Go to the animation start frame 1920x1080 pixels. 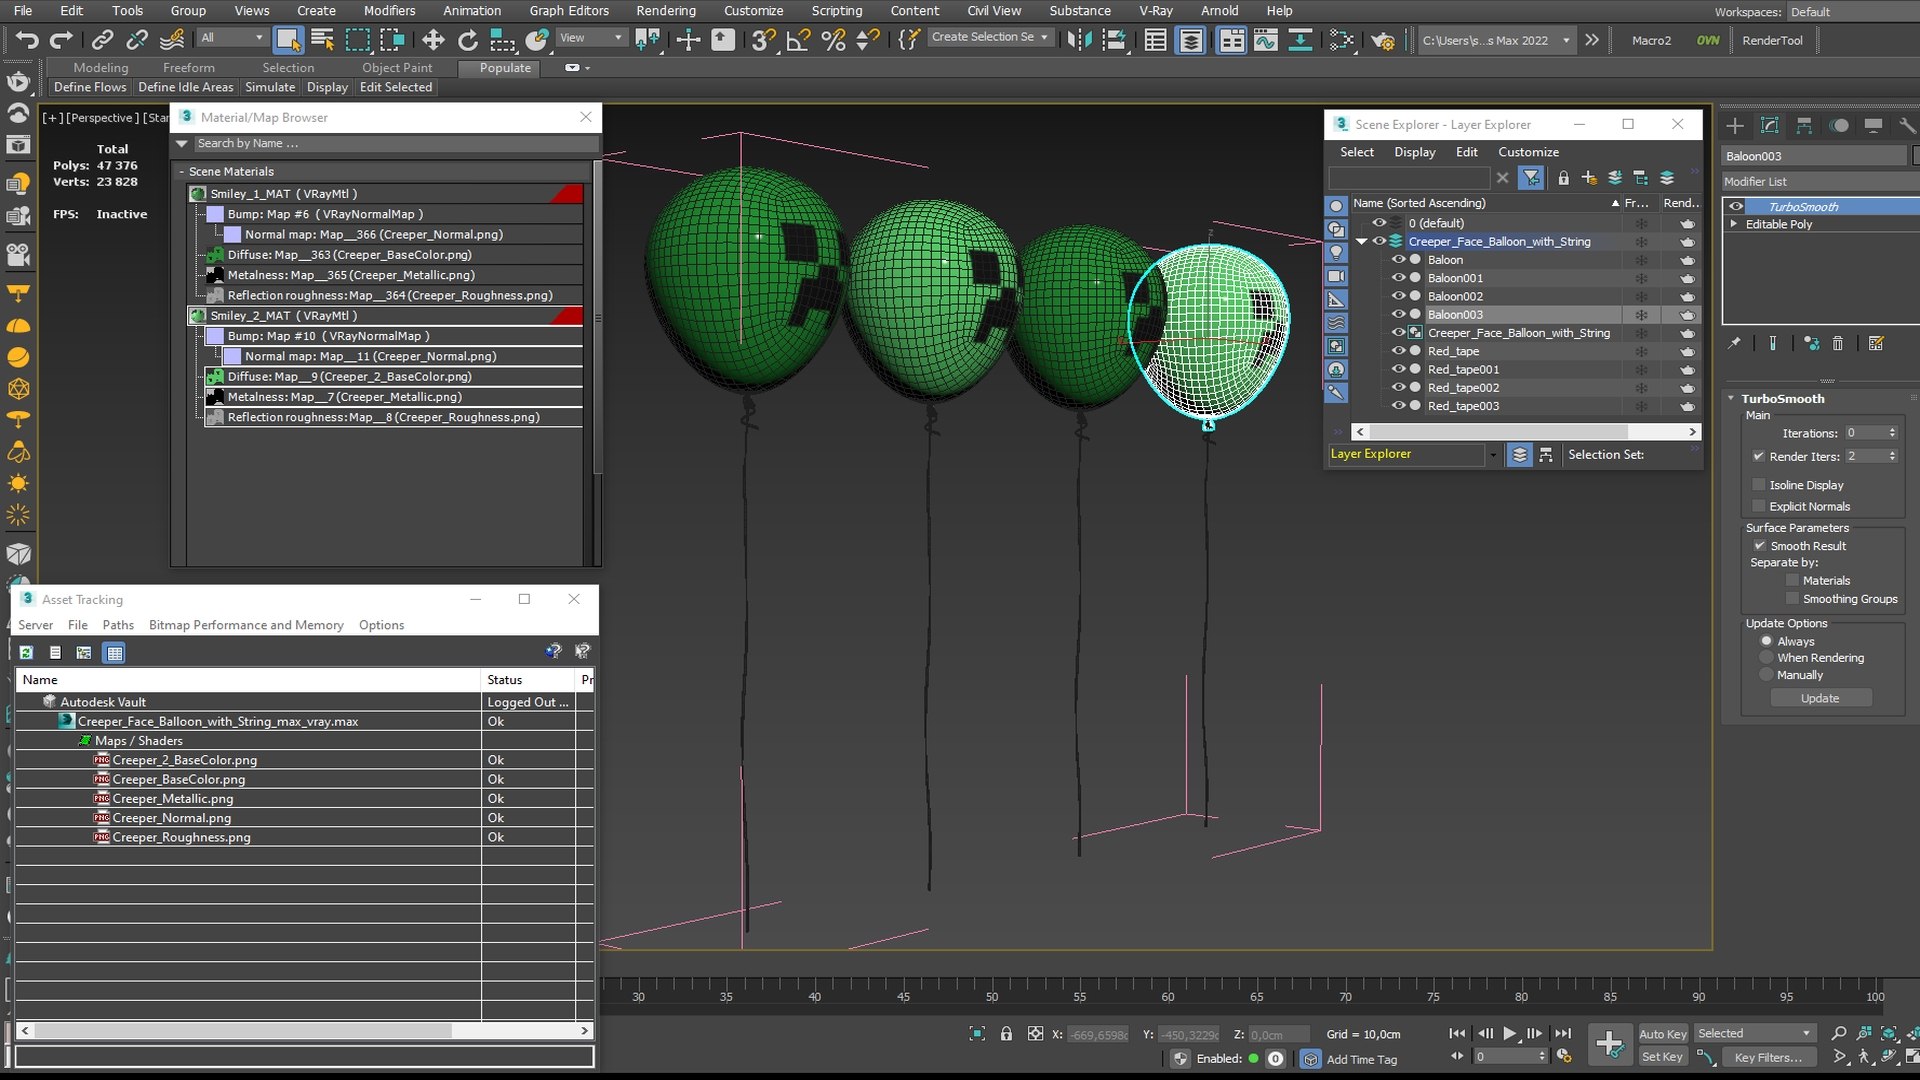(1457, 1034)
